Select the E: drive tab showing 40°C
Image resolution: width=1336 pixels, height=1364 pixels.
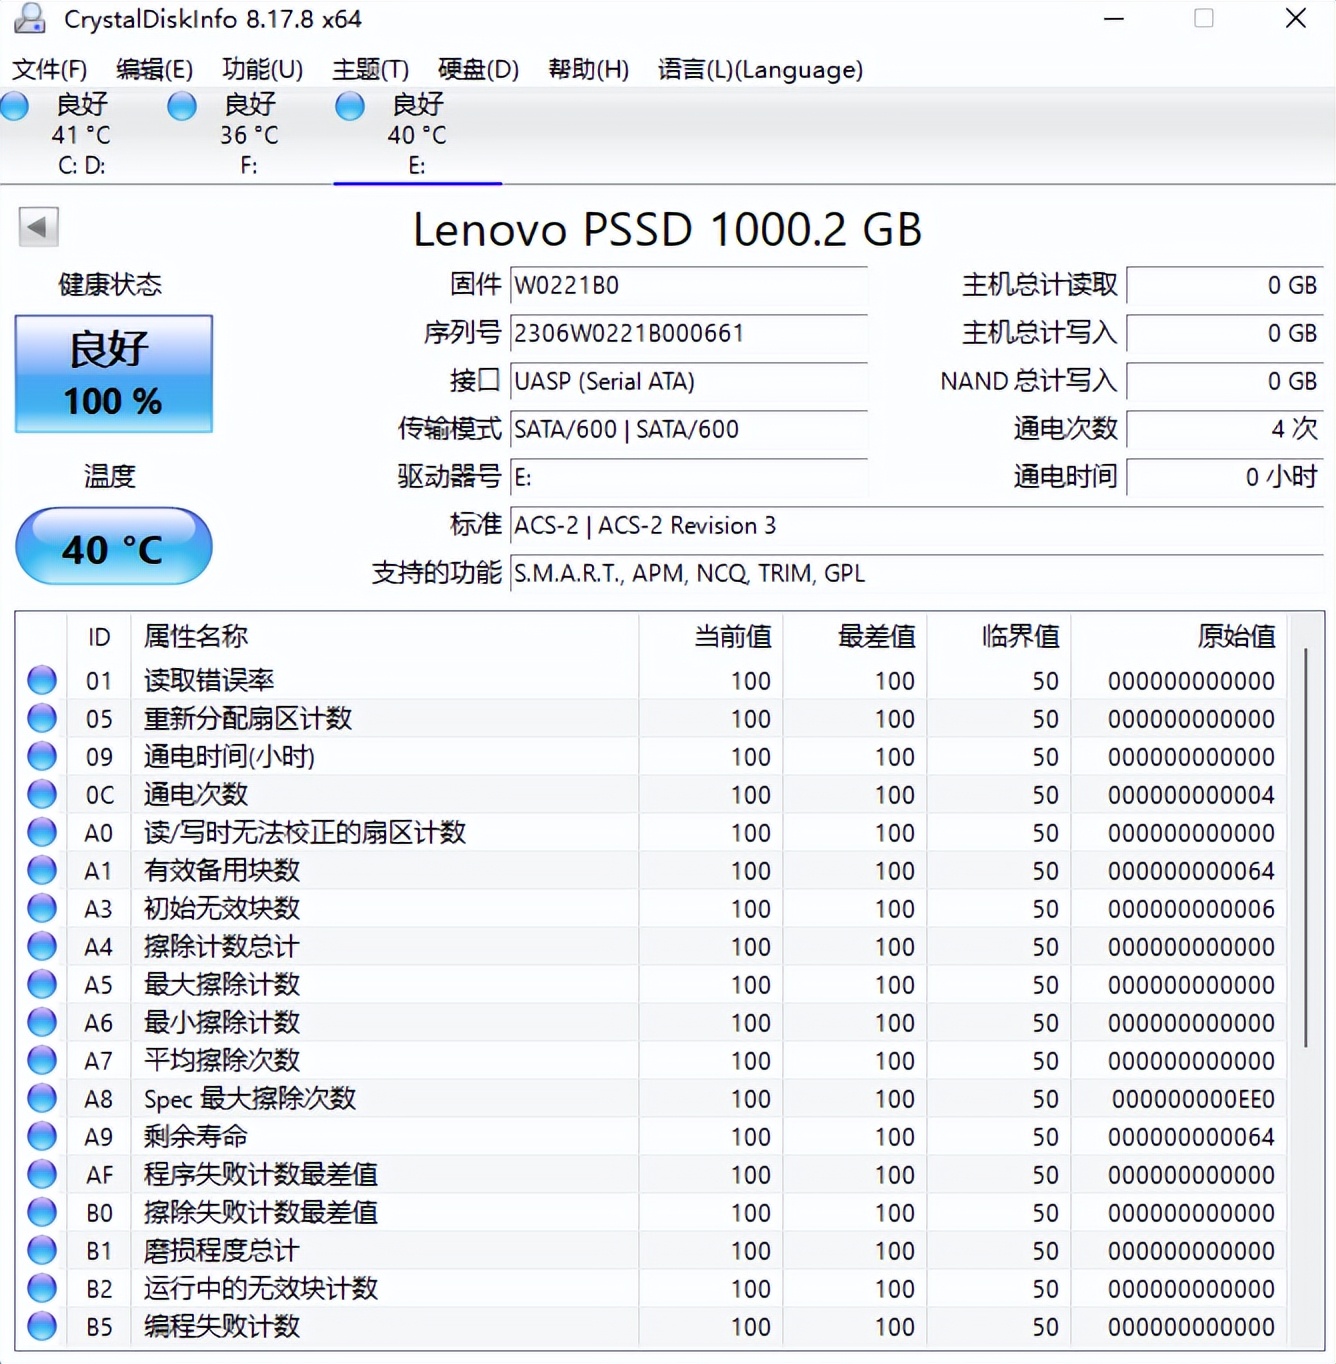point(417,135)
